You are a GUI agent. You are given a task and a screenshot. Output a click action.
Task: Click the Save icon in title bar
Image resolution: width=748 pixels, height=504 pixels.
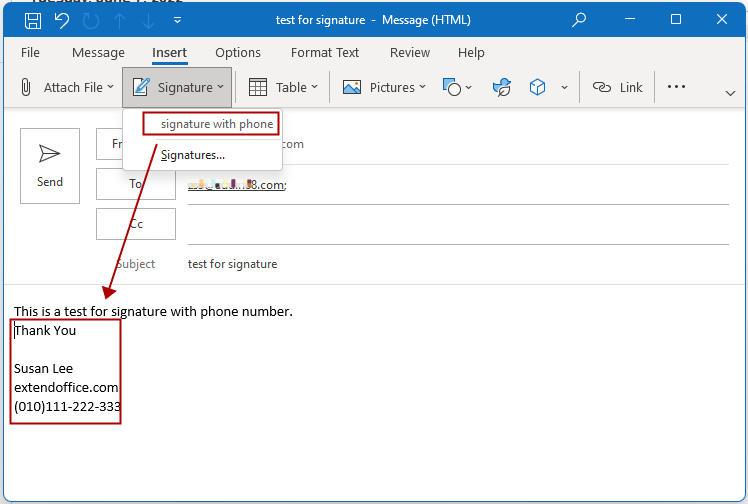pos(33,20)
